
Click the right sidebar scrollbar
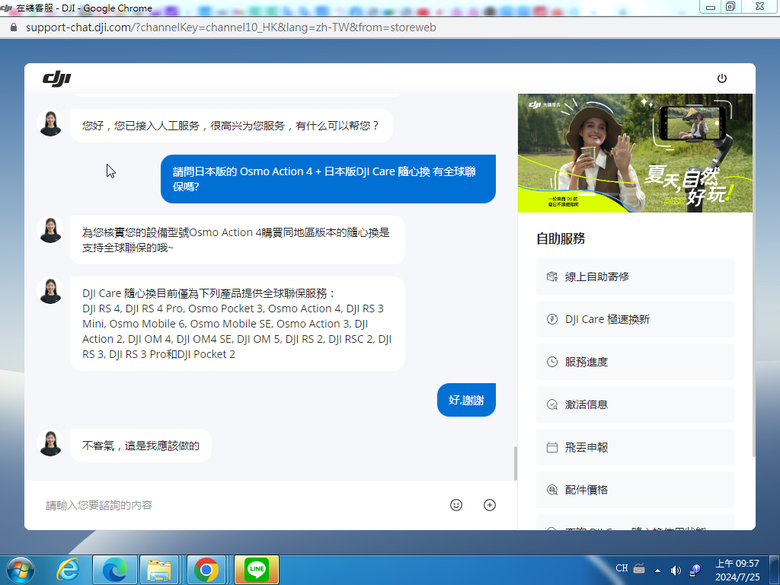(x=754, y=275)
